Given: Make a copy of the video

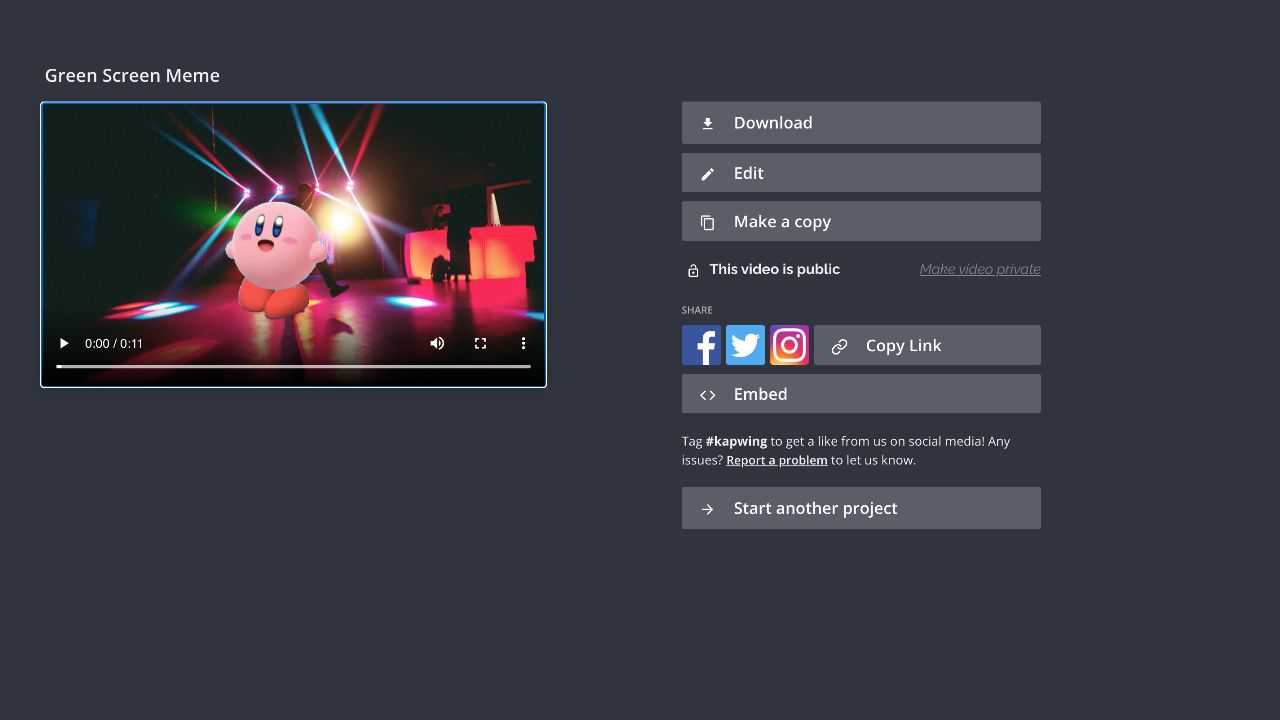Looking at the screenshot, I should click(x=860, y=222).
